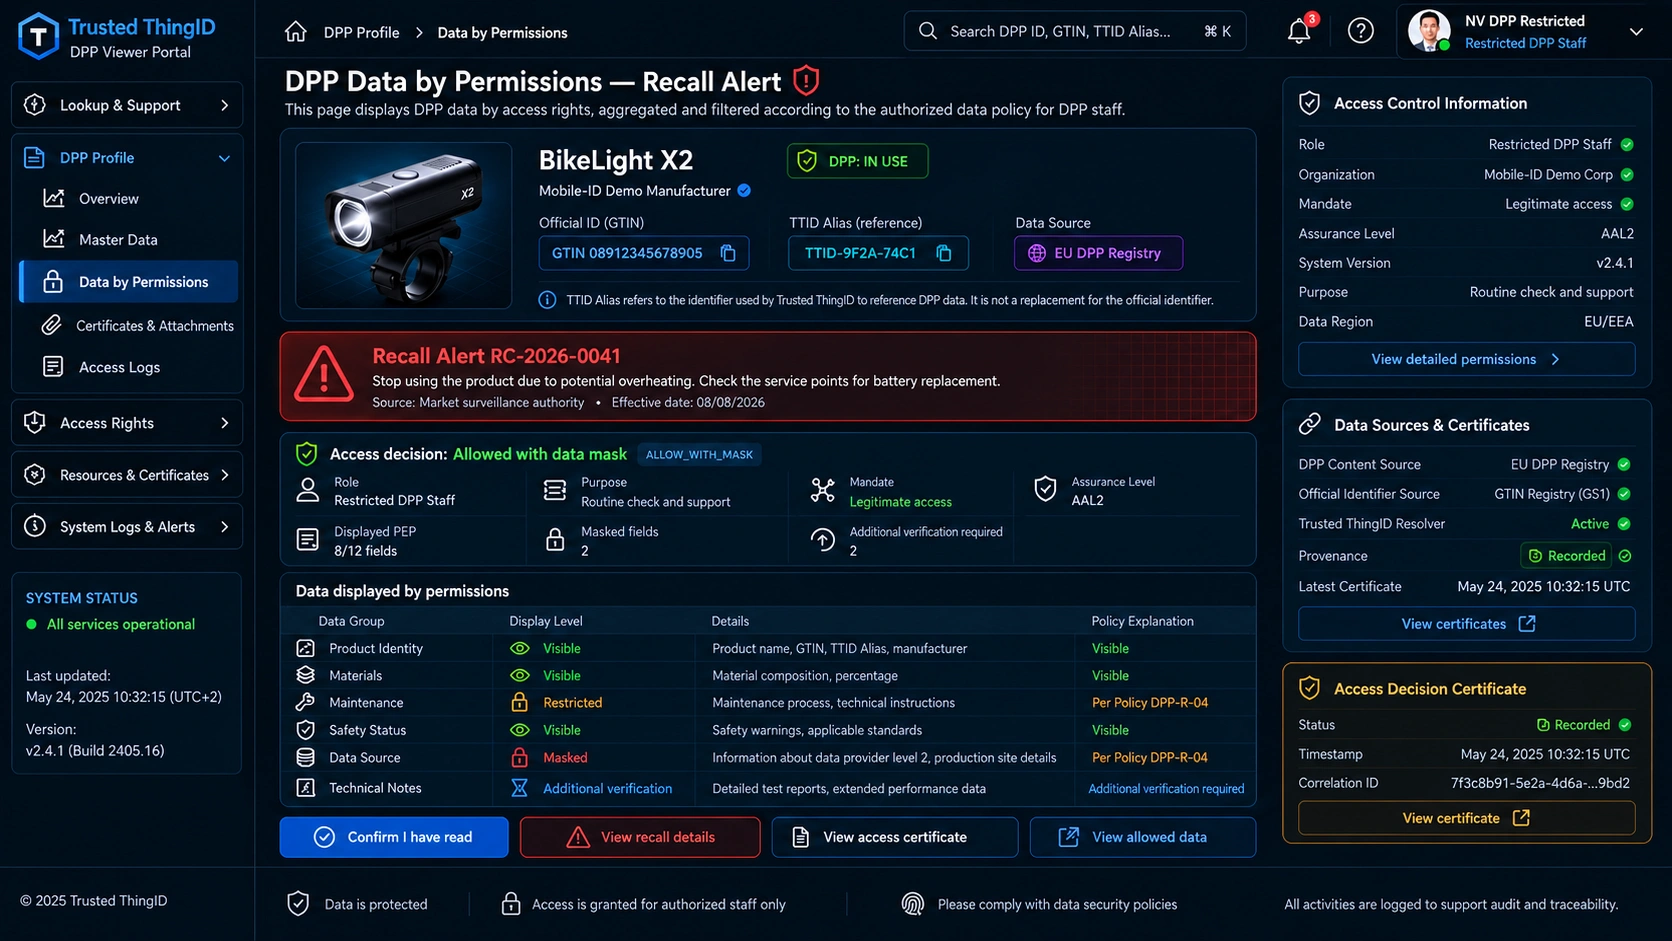Click the fingerprint data security icon
Viewport: 1672px width, 941px height.
pos(912,904)
